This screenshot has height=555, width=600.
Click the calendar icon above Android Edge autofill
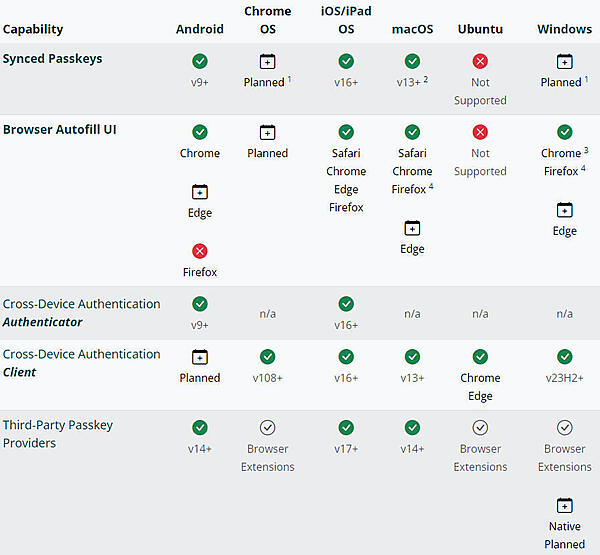click(x=200, y=192)
